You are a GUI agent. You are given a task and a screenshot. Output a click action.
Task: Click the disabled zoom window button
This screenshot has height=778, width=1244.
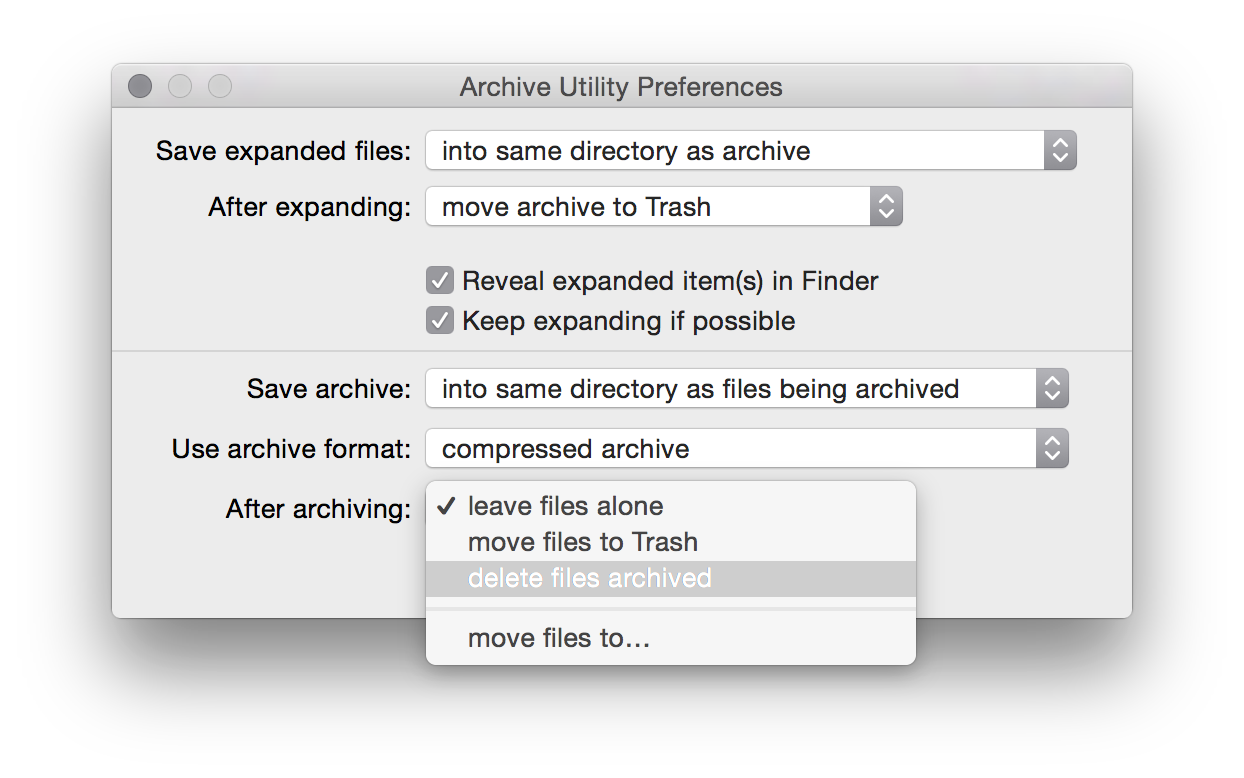click(220, 87)
